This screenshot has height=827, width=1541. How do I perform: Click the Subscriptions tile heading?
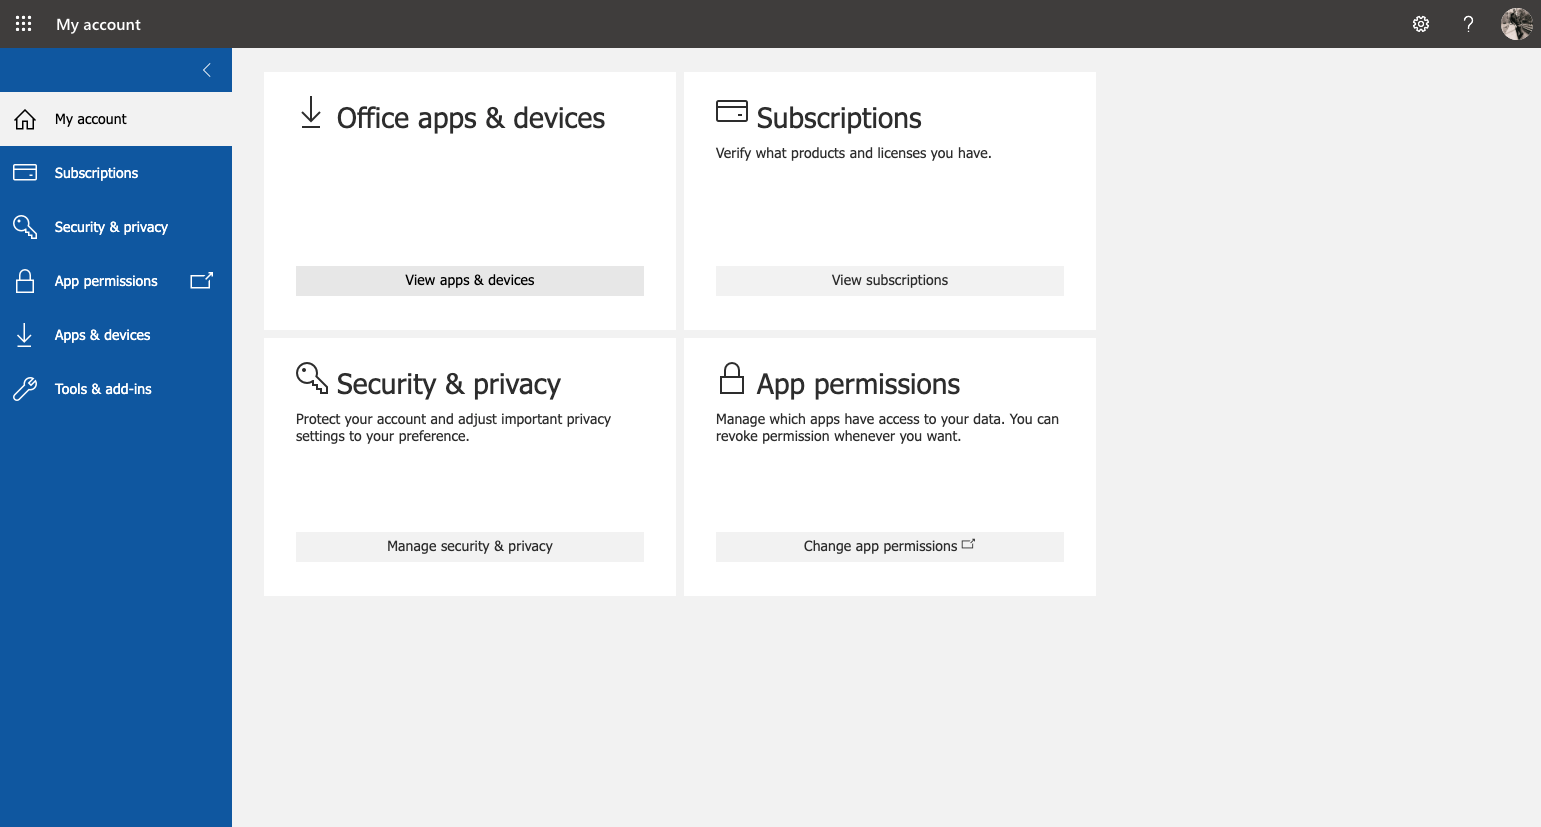point(839,118)
